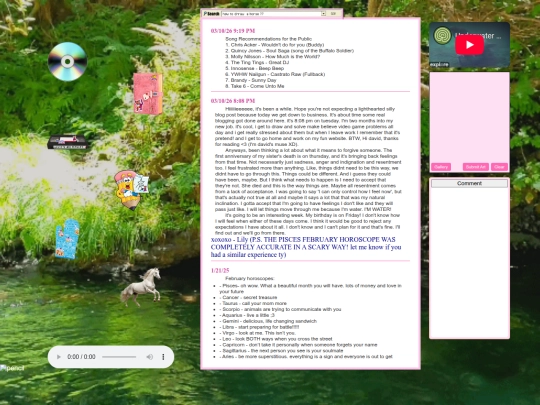Click the Submit Art button
This screenshot has height=405, width=540.
coord(476,167)
